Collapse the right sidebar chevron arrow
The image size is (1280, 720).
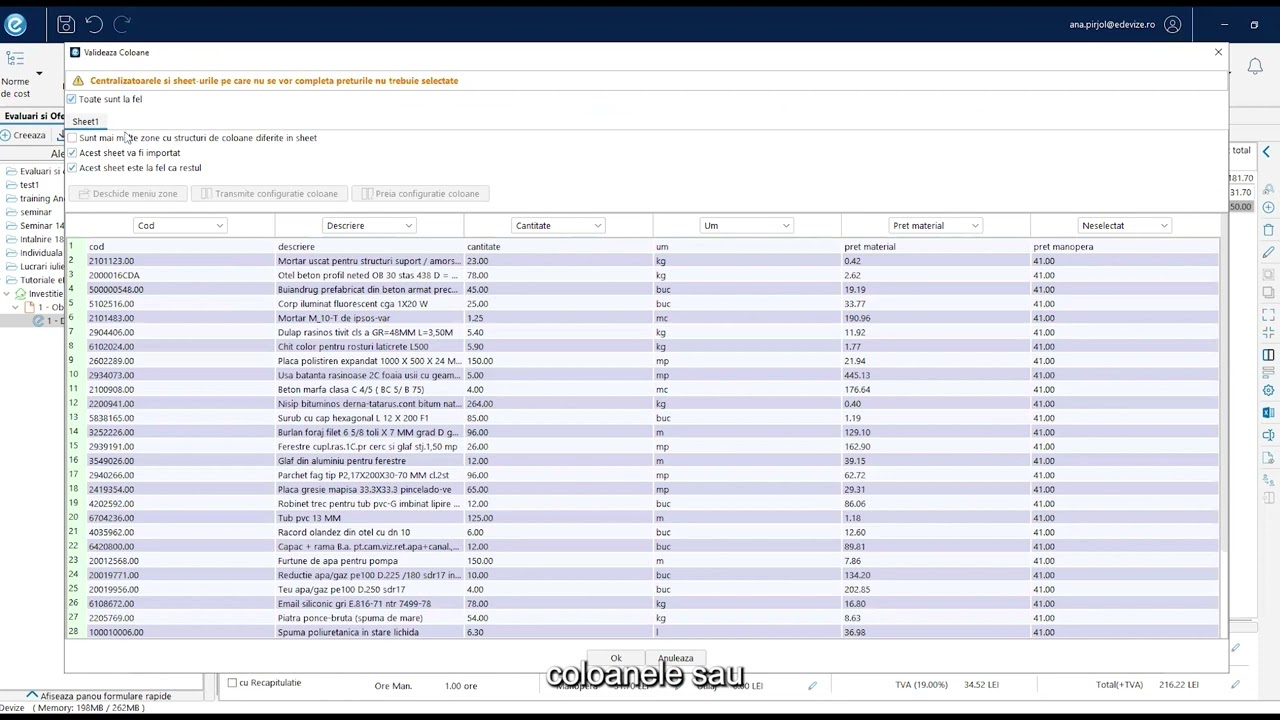(1266, 151)
